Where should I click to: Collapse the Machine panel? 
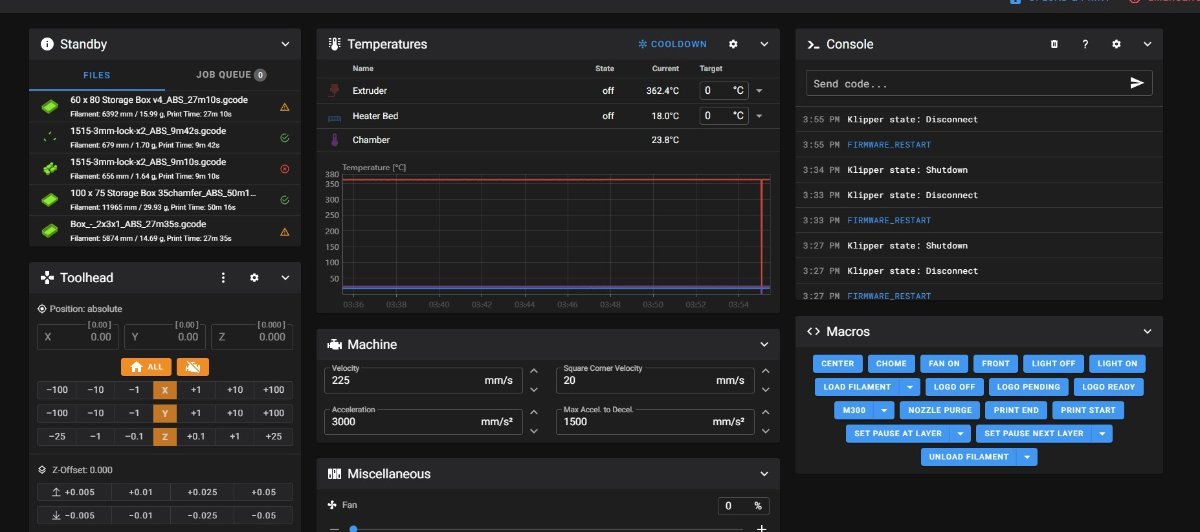(x=764, y=344)
